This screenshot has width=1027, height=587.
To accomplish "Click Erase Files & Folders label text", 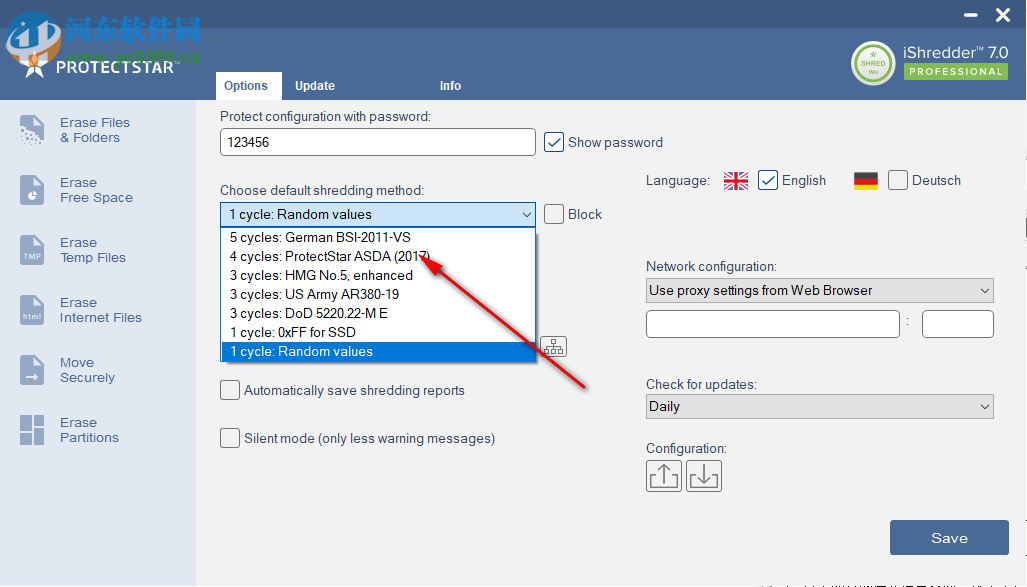I will (95, 130).
